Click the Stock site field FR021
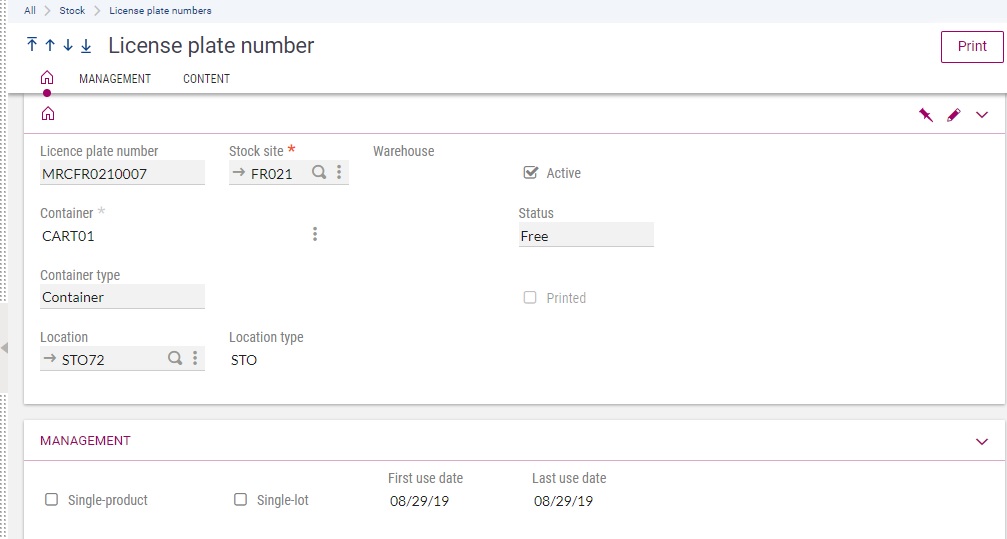1007x539 pixels. [x=288, y=173]
